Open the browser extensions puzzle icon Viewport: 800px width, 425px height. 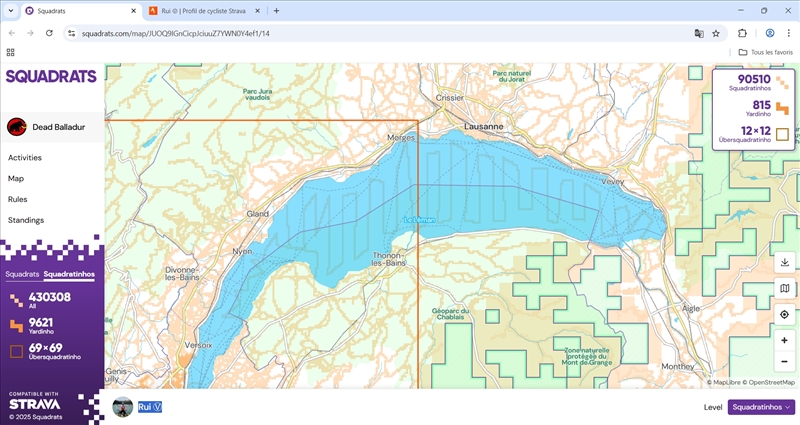[743, 33]
